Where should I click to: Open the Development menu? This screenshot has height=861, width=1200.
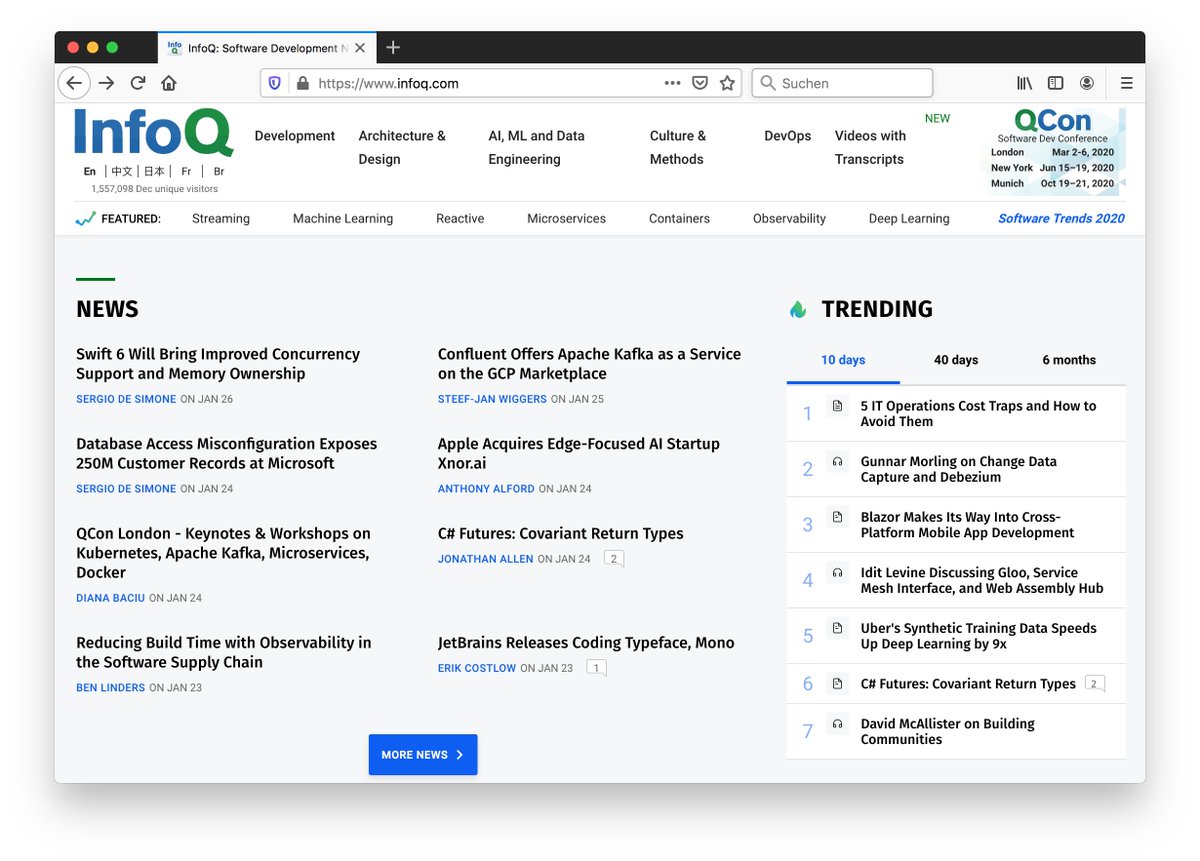295,136
